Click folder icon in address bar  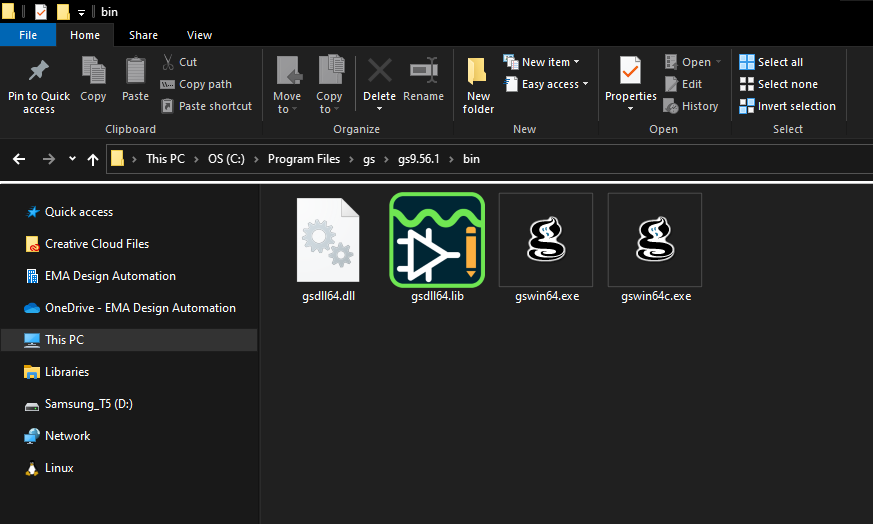pos(117,159)
